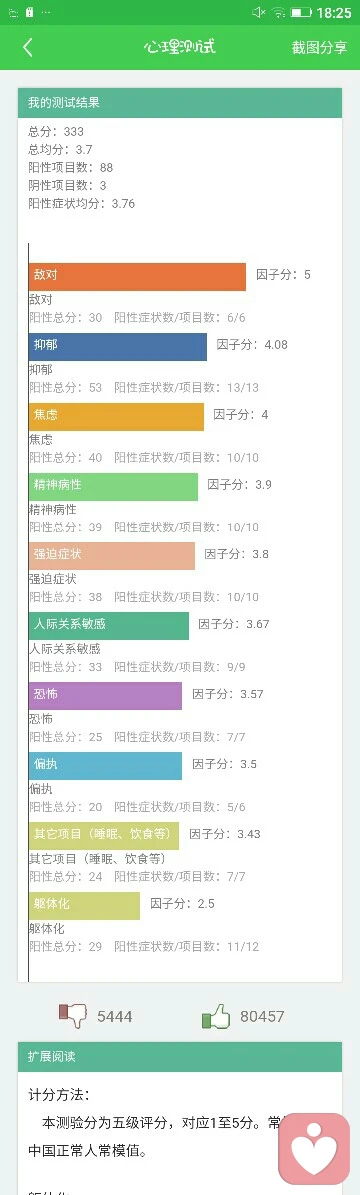Tap the 80457 likes count
Viewport: 360px width, 1195px height.
coord(262,1017)
